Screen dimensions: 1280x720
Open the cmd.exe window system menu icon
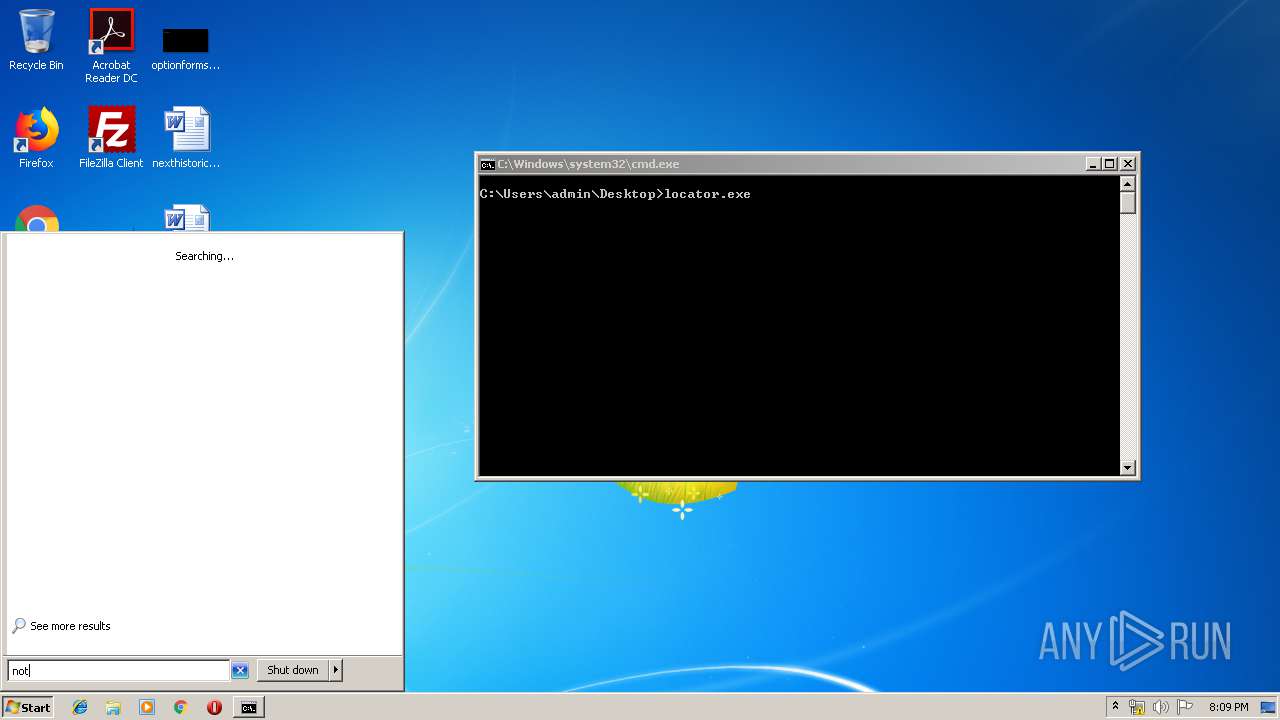[487, 164]
